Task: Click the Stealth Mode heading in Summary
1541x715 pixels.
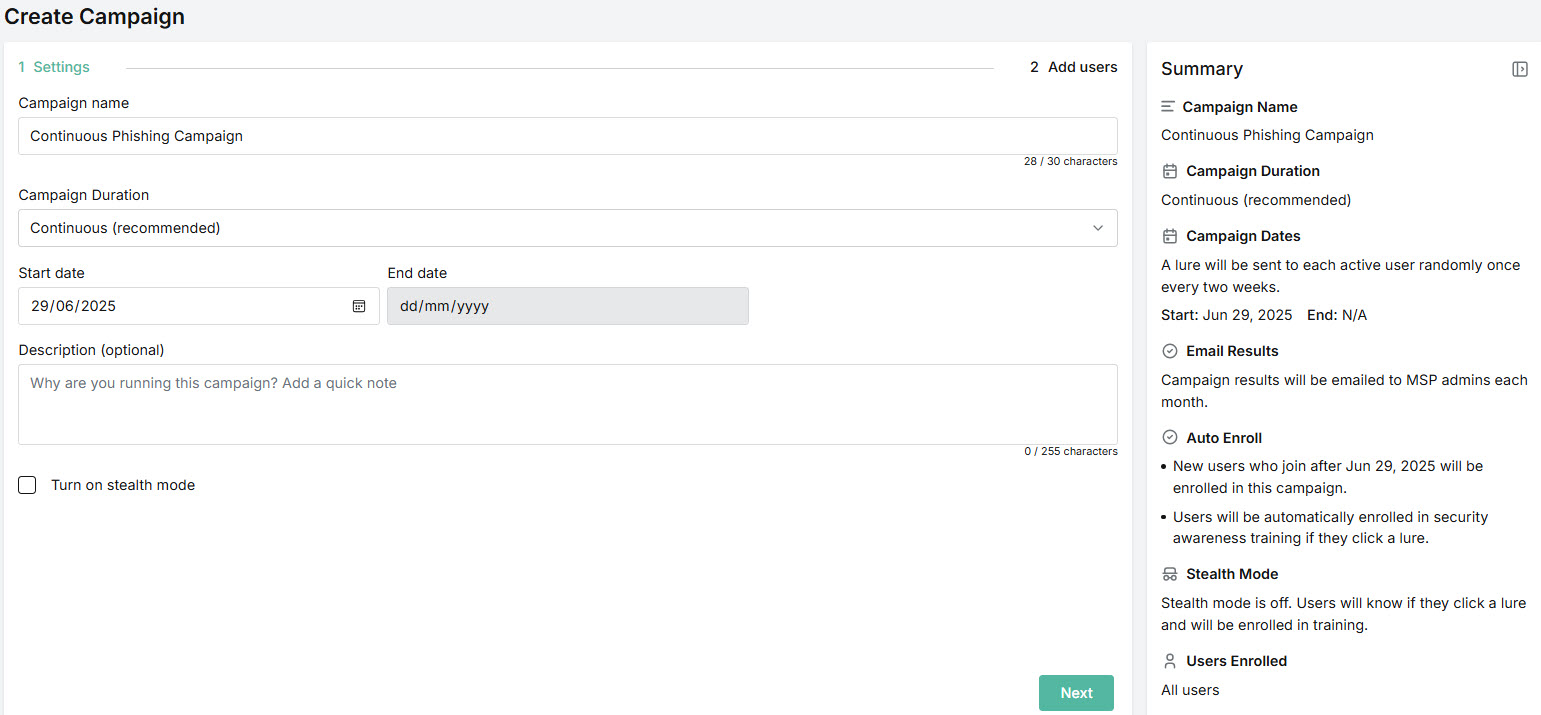Action: (x=1232, y=574)
